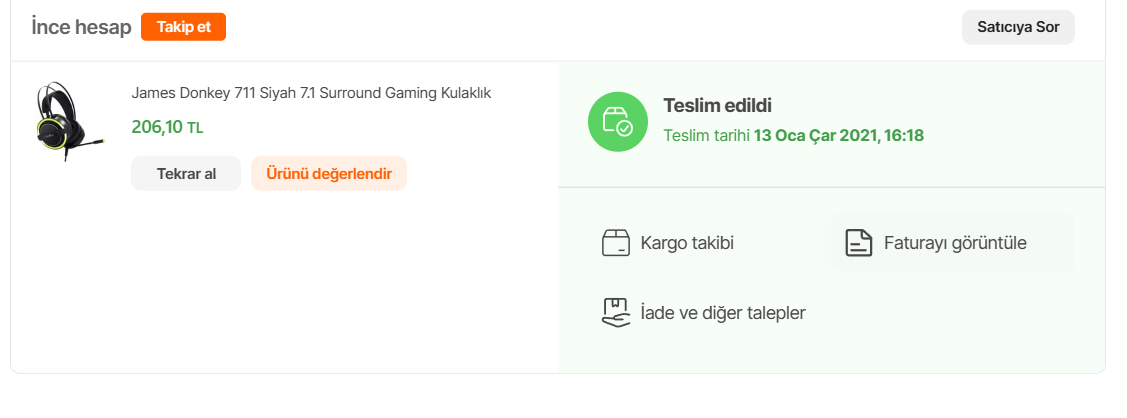
Task: Click the 13 Oca Çar 2021 delivery date
Action: coord(812,135)
